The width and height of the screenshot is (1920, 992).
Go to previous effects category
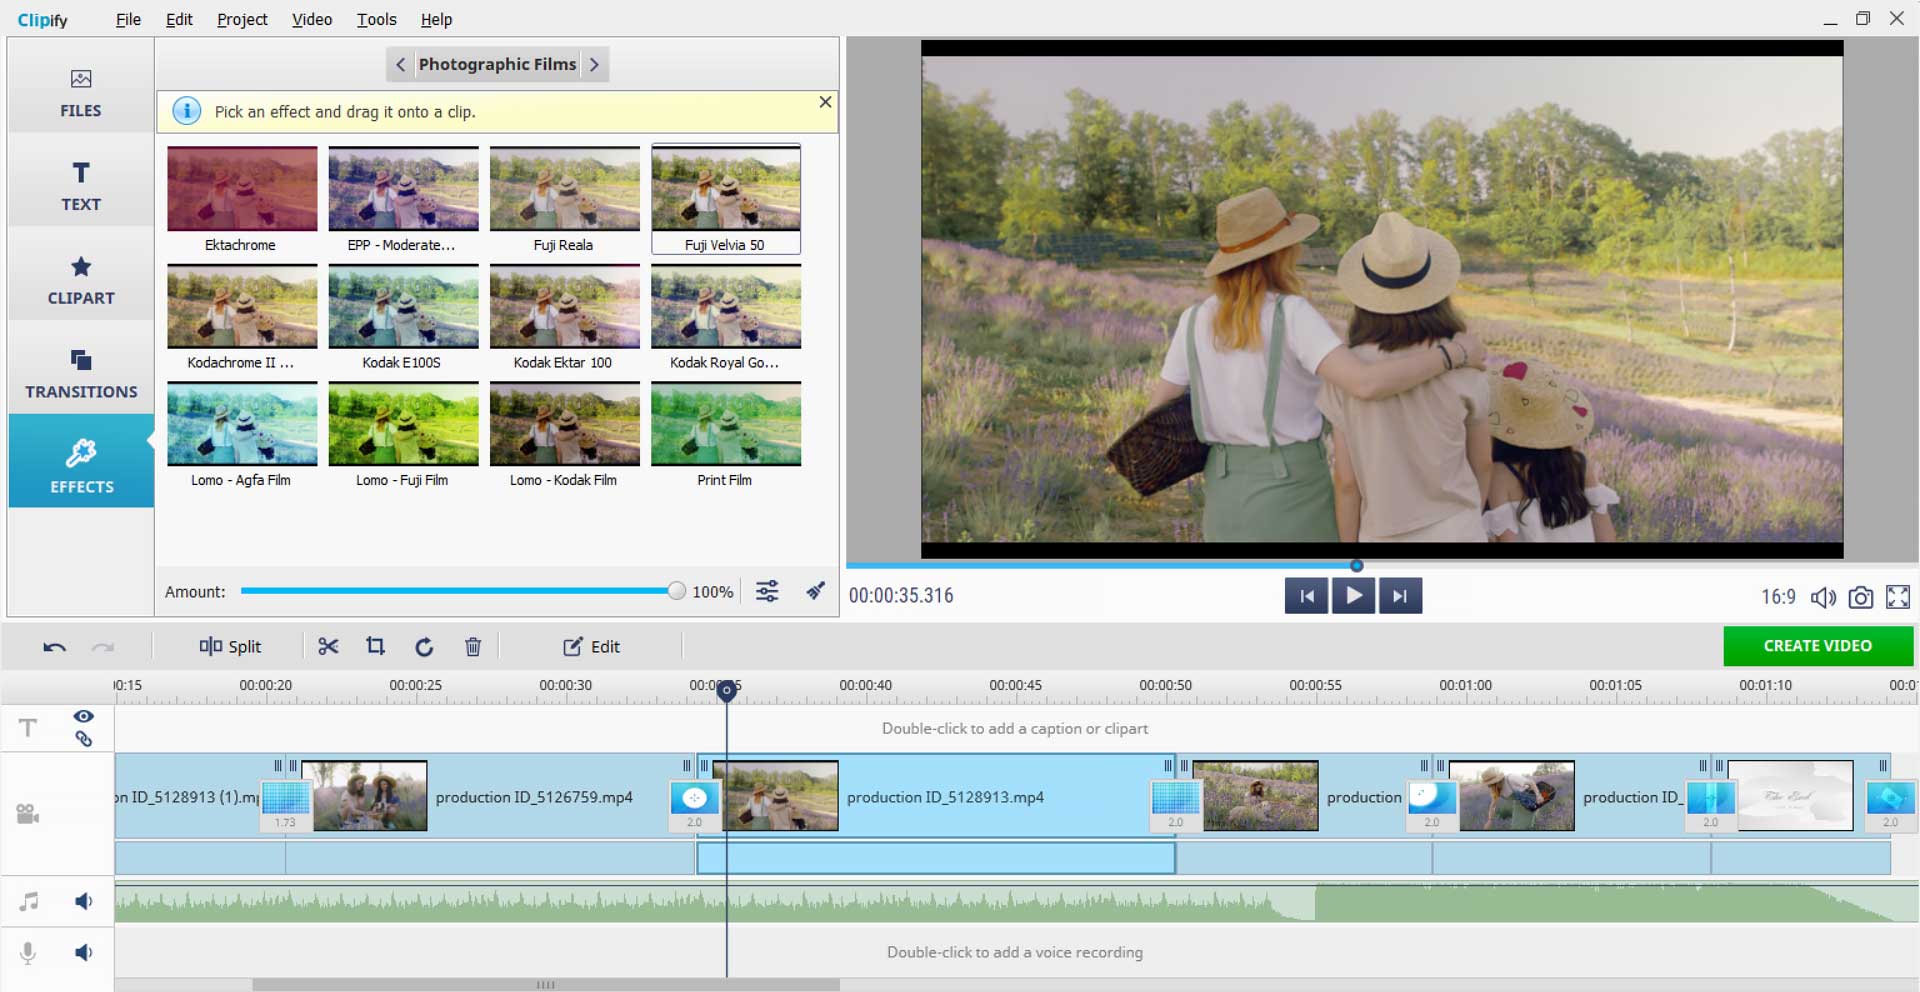coord(400,64)
